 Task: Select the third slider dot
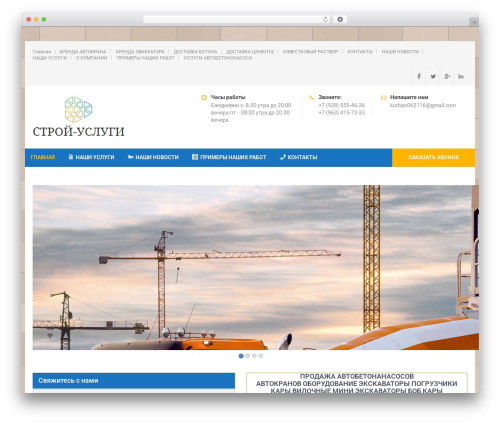point(254,356)
